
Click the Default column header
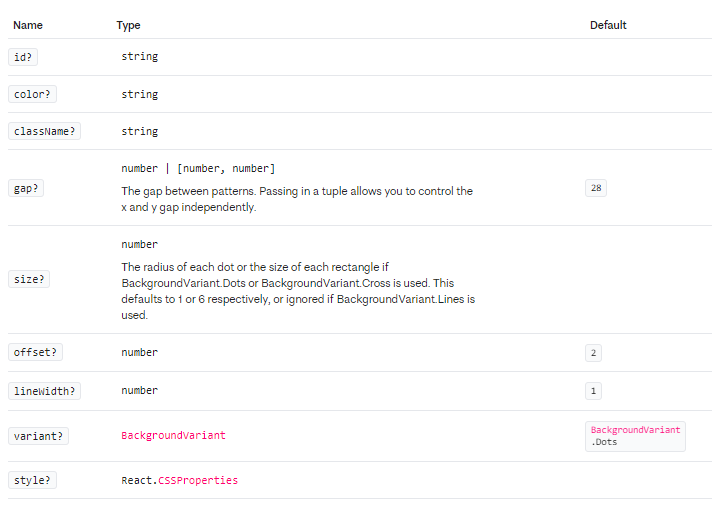tap(608, 25)
